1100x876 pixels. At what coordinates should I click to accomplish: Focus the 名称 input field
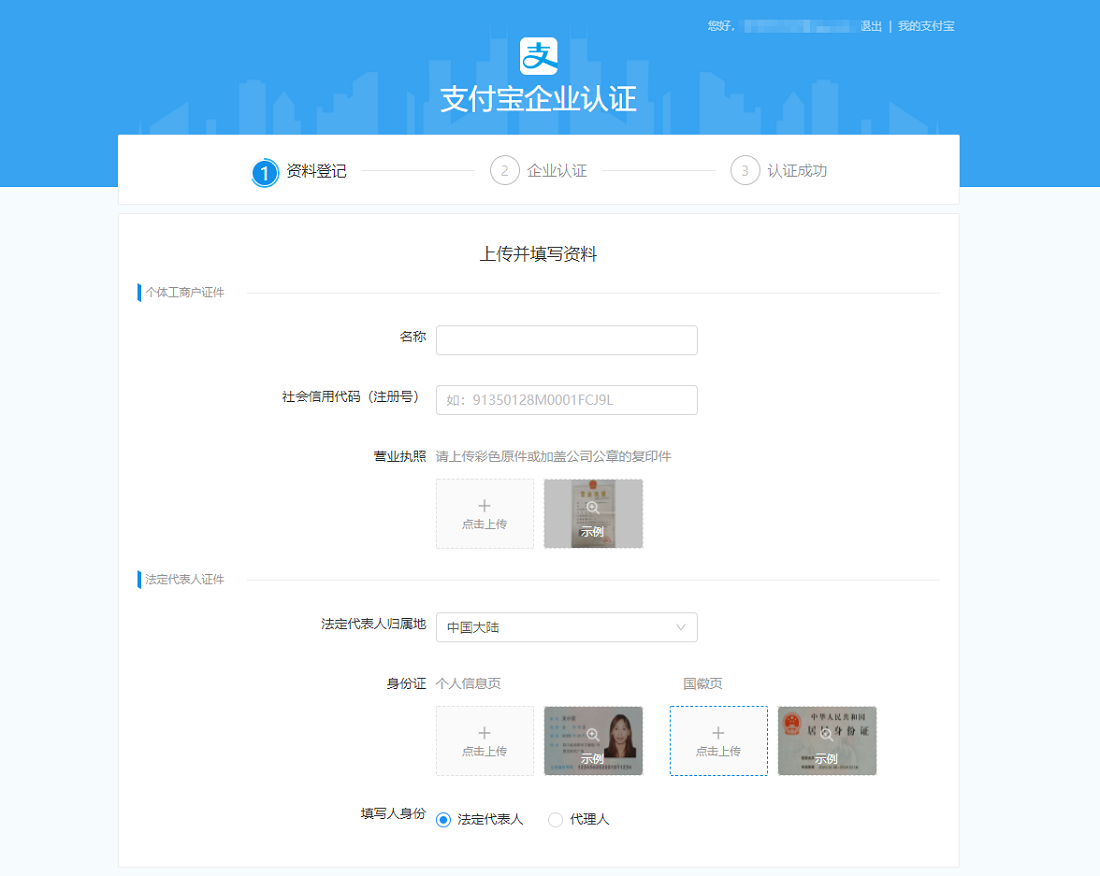coord(567,340)
